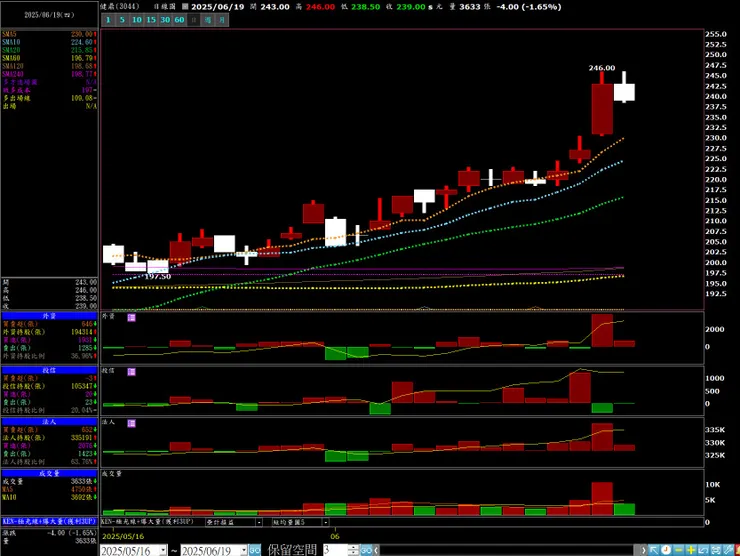Image resolution: width=740 pixels, height=556 pixels.
Task: Open the purple settings icon in 投信 panel
Action: pos(132,372)
